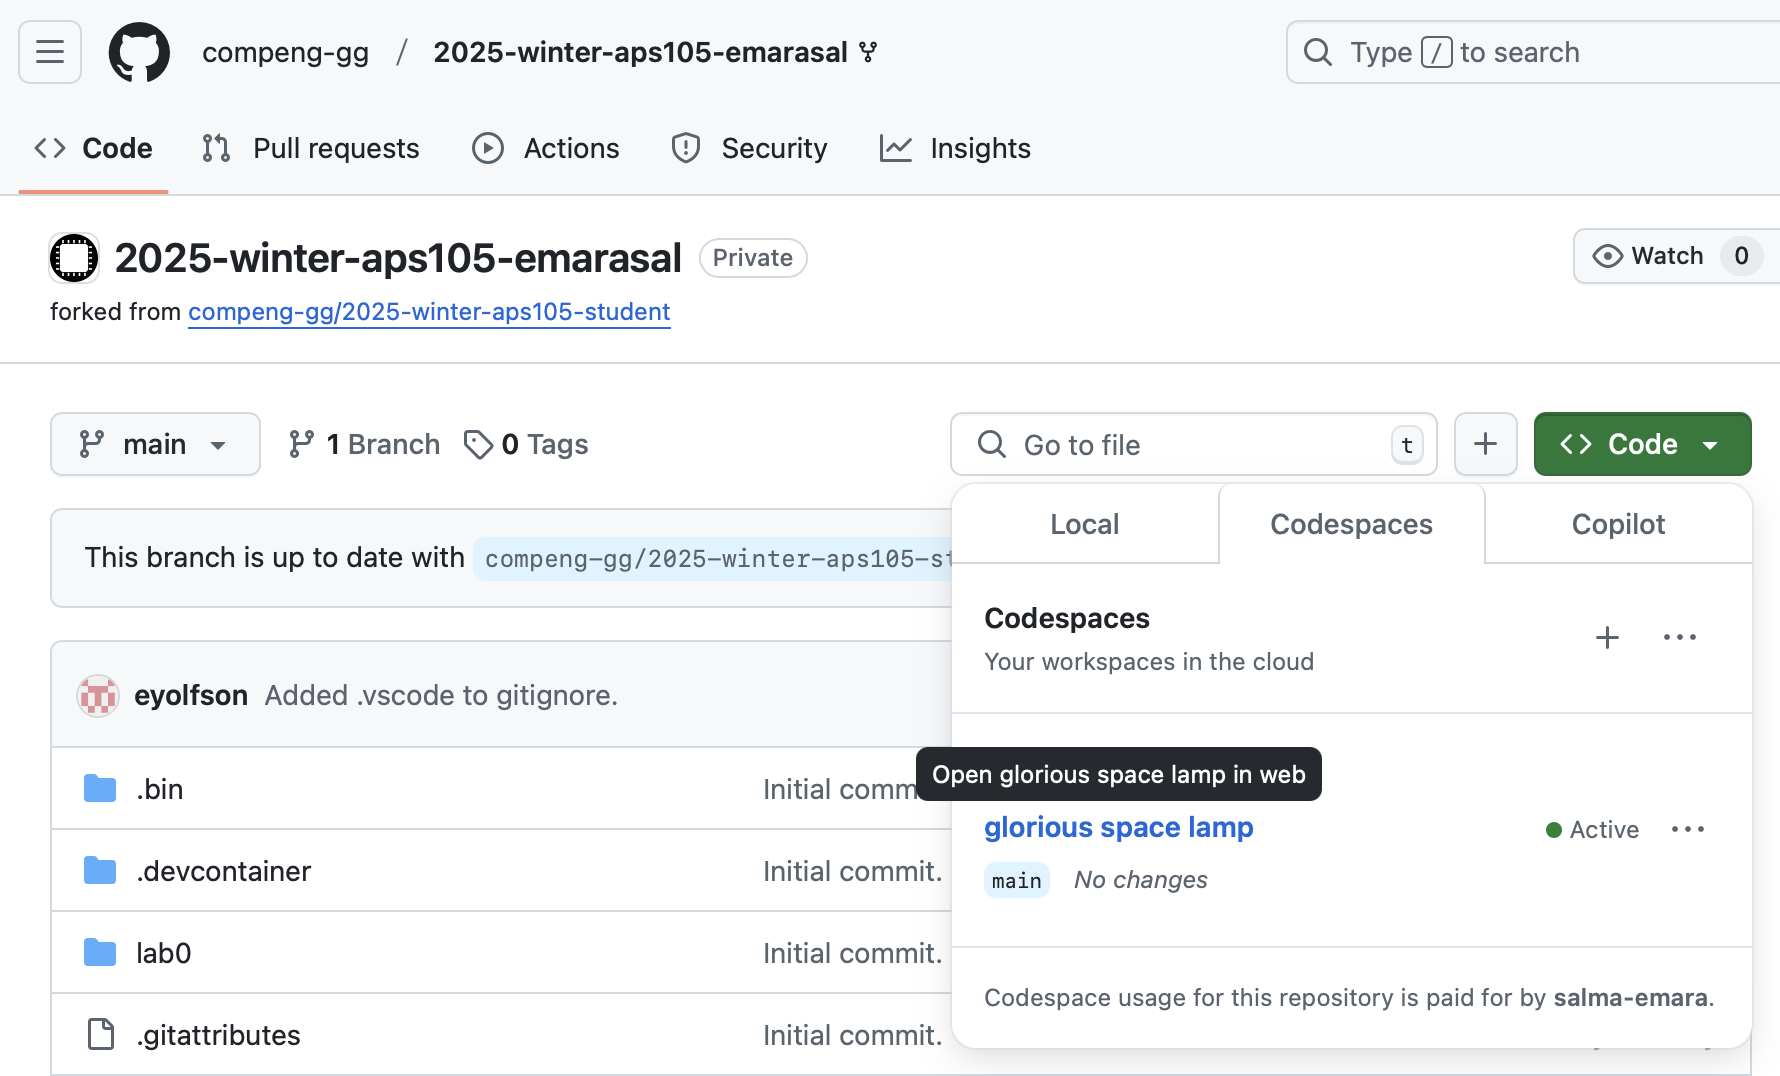Open options menu for glorious space lamp

tap(1688, 829)
